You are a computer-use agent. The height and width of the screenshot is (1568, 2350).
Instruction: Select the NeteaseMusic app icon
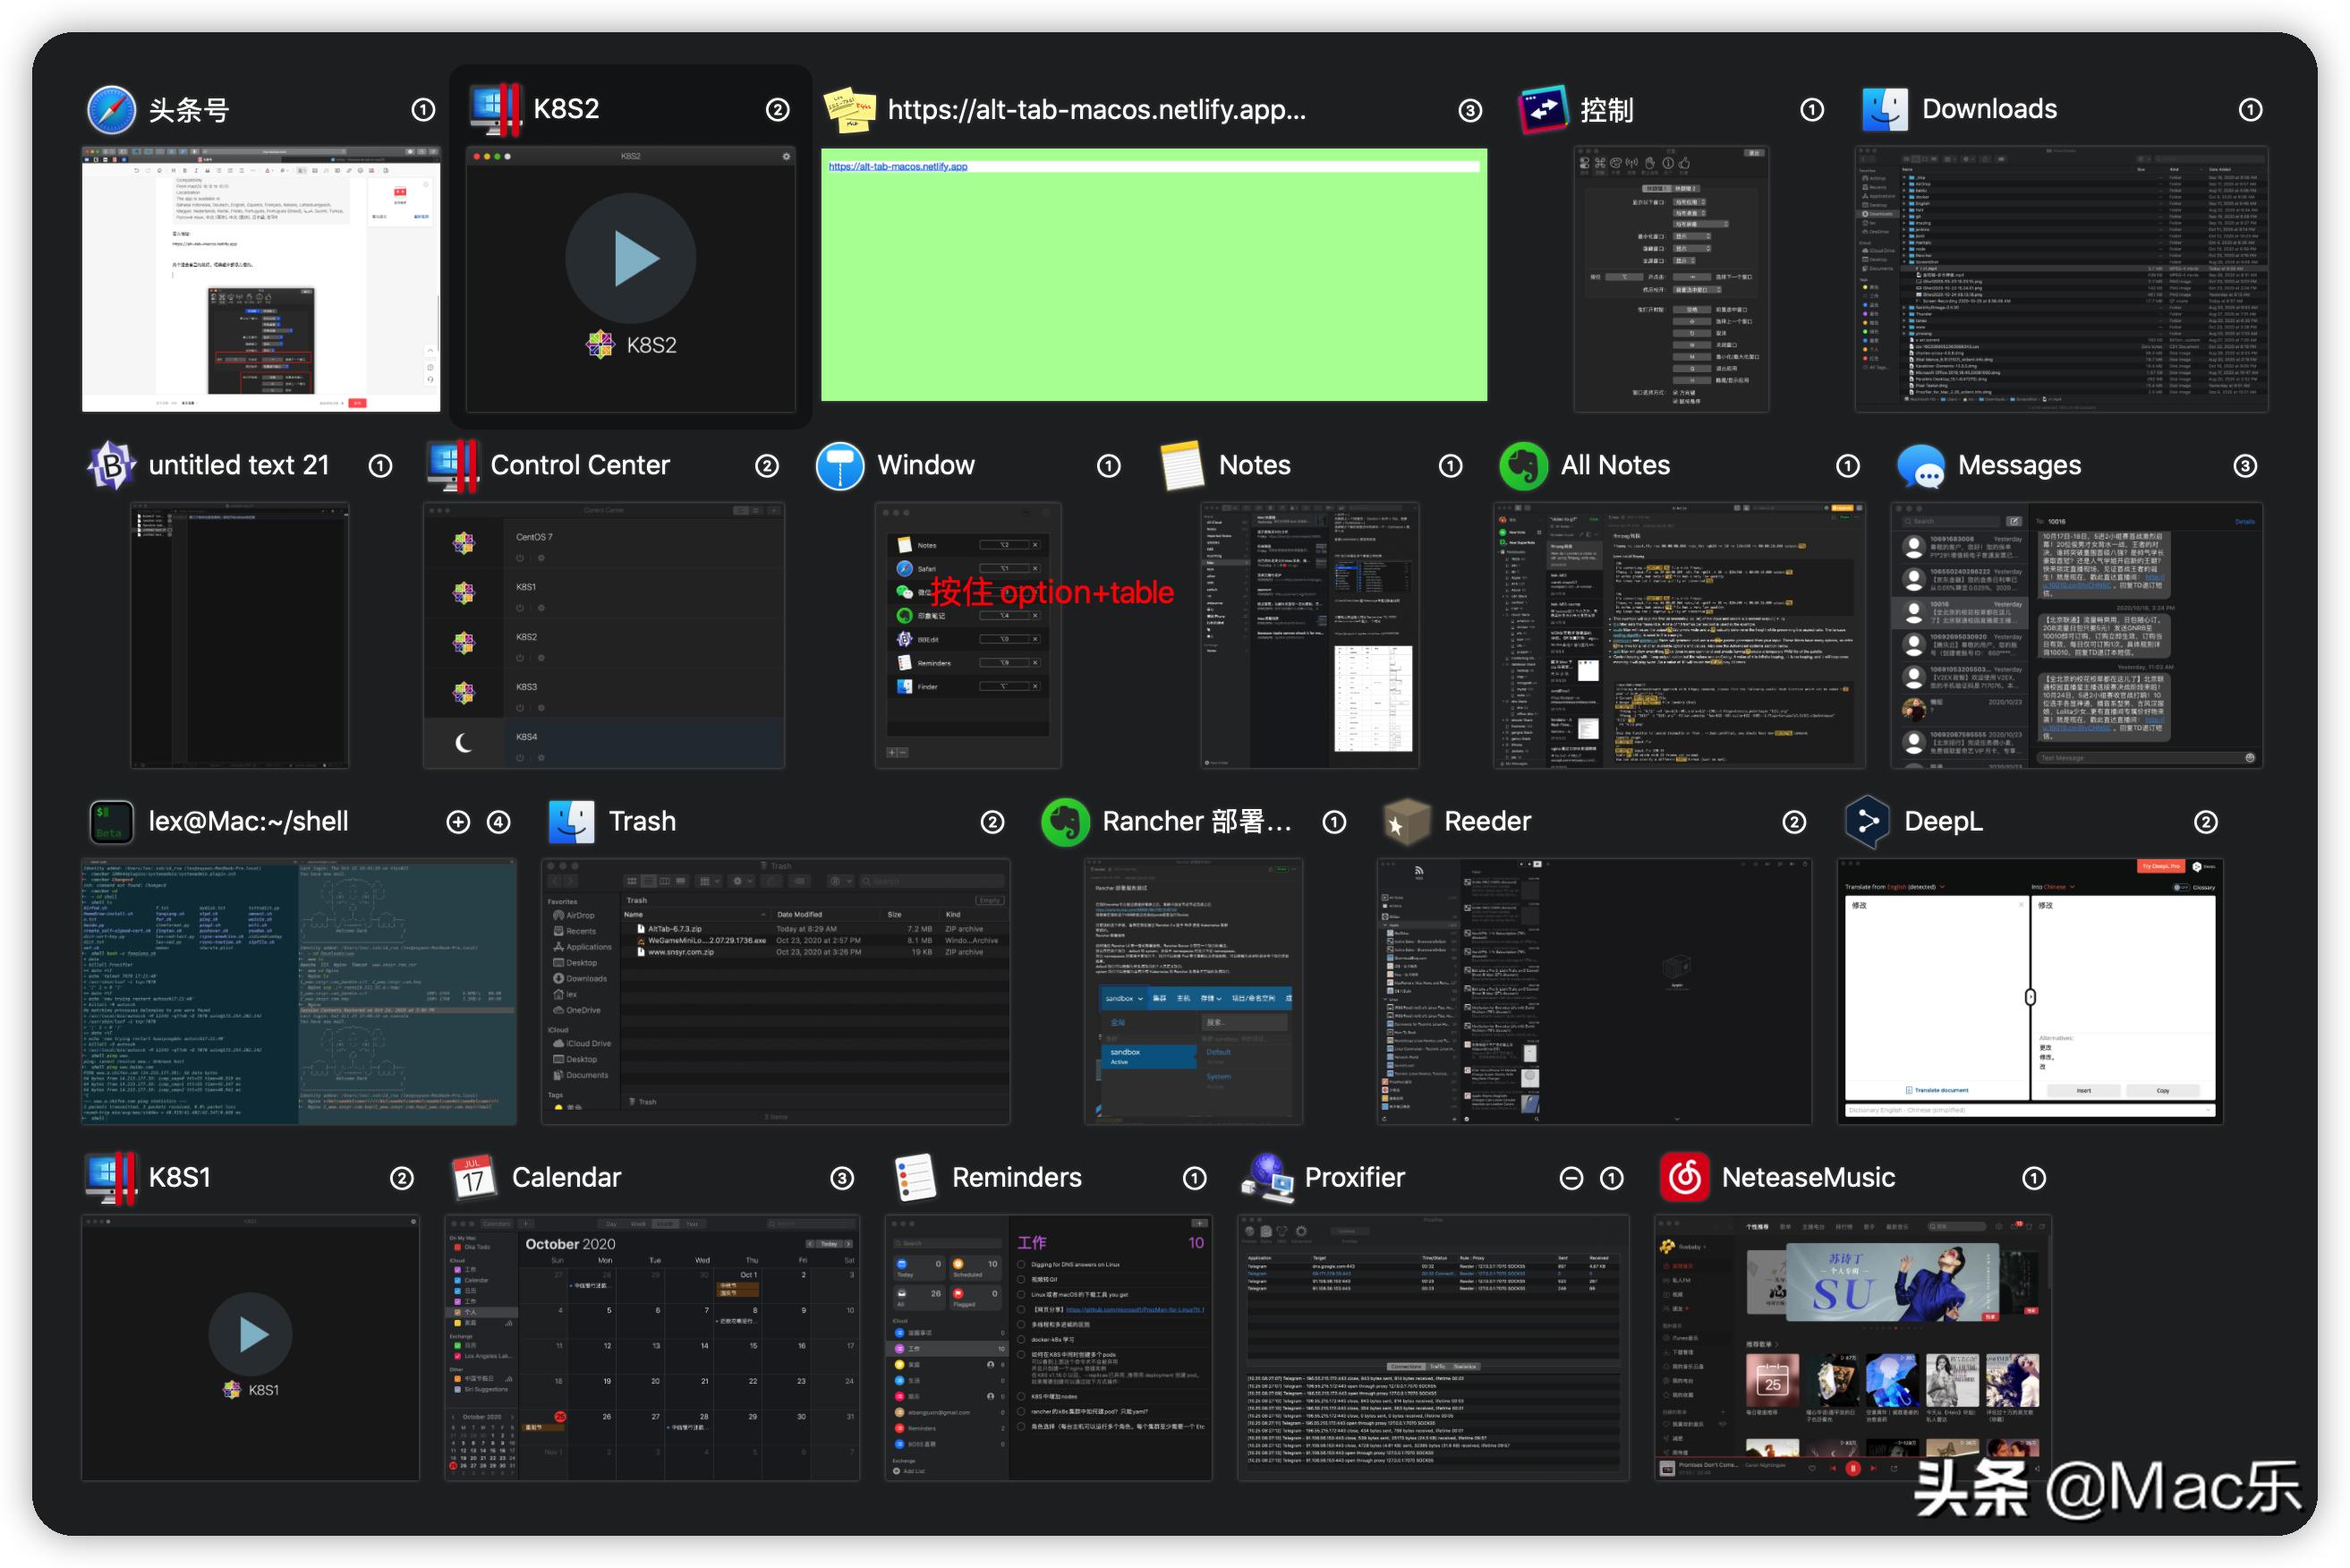[x=1684, y=1178]
